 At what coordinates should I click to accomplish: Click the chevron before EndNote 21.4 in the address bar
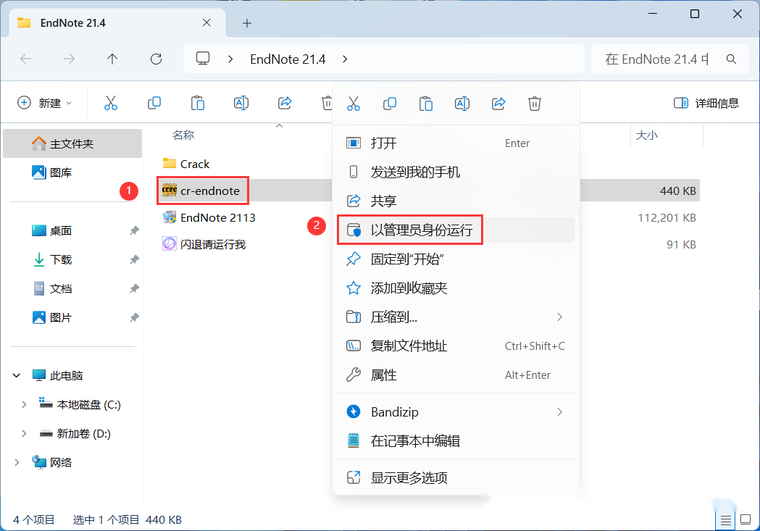(231, 59)
